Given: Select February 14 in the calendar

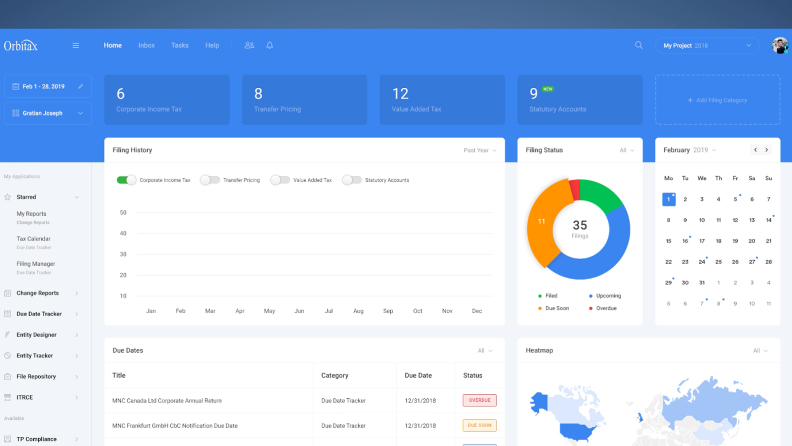Looking at the screenshot, I should pyautogui.click(x=768, y=220).
